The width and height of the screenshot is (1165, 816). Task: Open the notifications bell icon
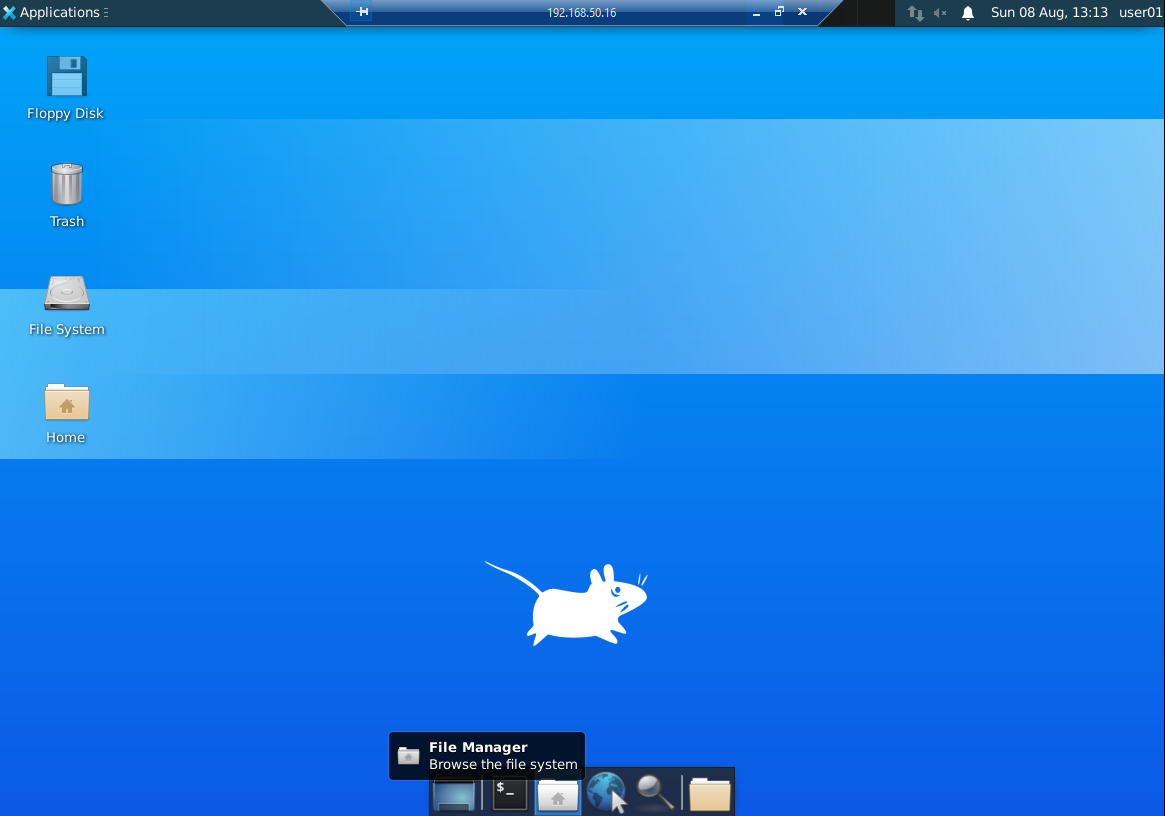[x=967, y=13]
